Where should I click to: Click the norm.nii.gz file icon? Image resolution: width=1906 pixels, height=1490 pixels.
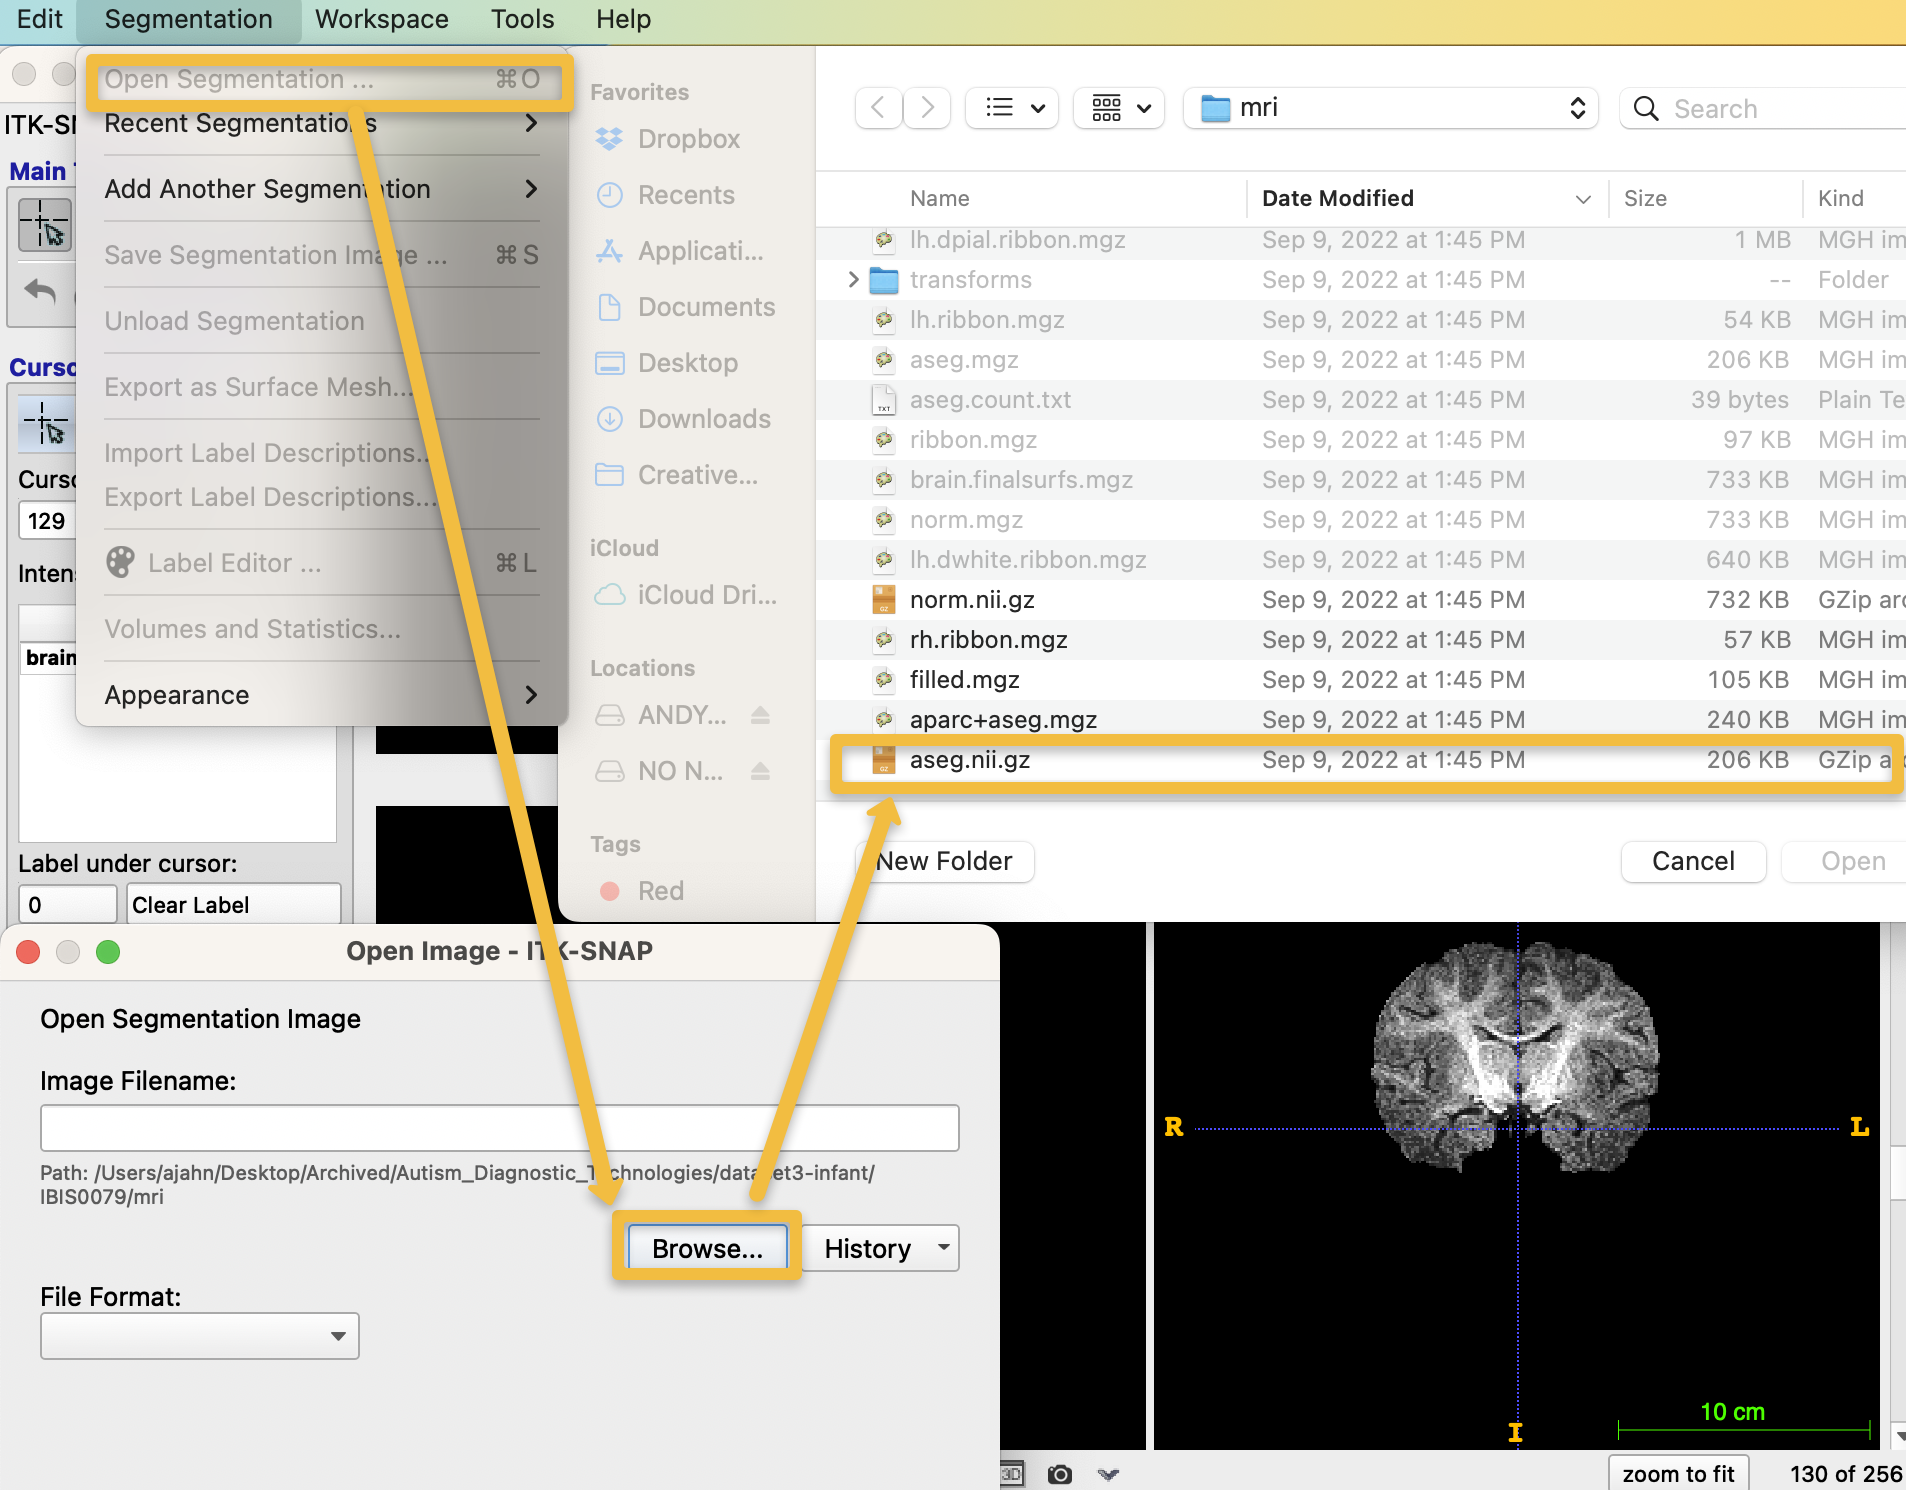[884, 600]
